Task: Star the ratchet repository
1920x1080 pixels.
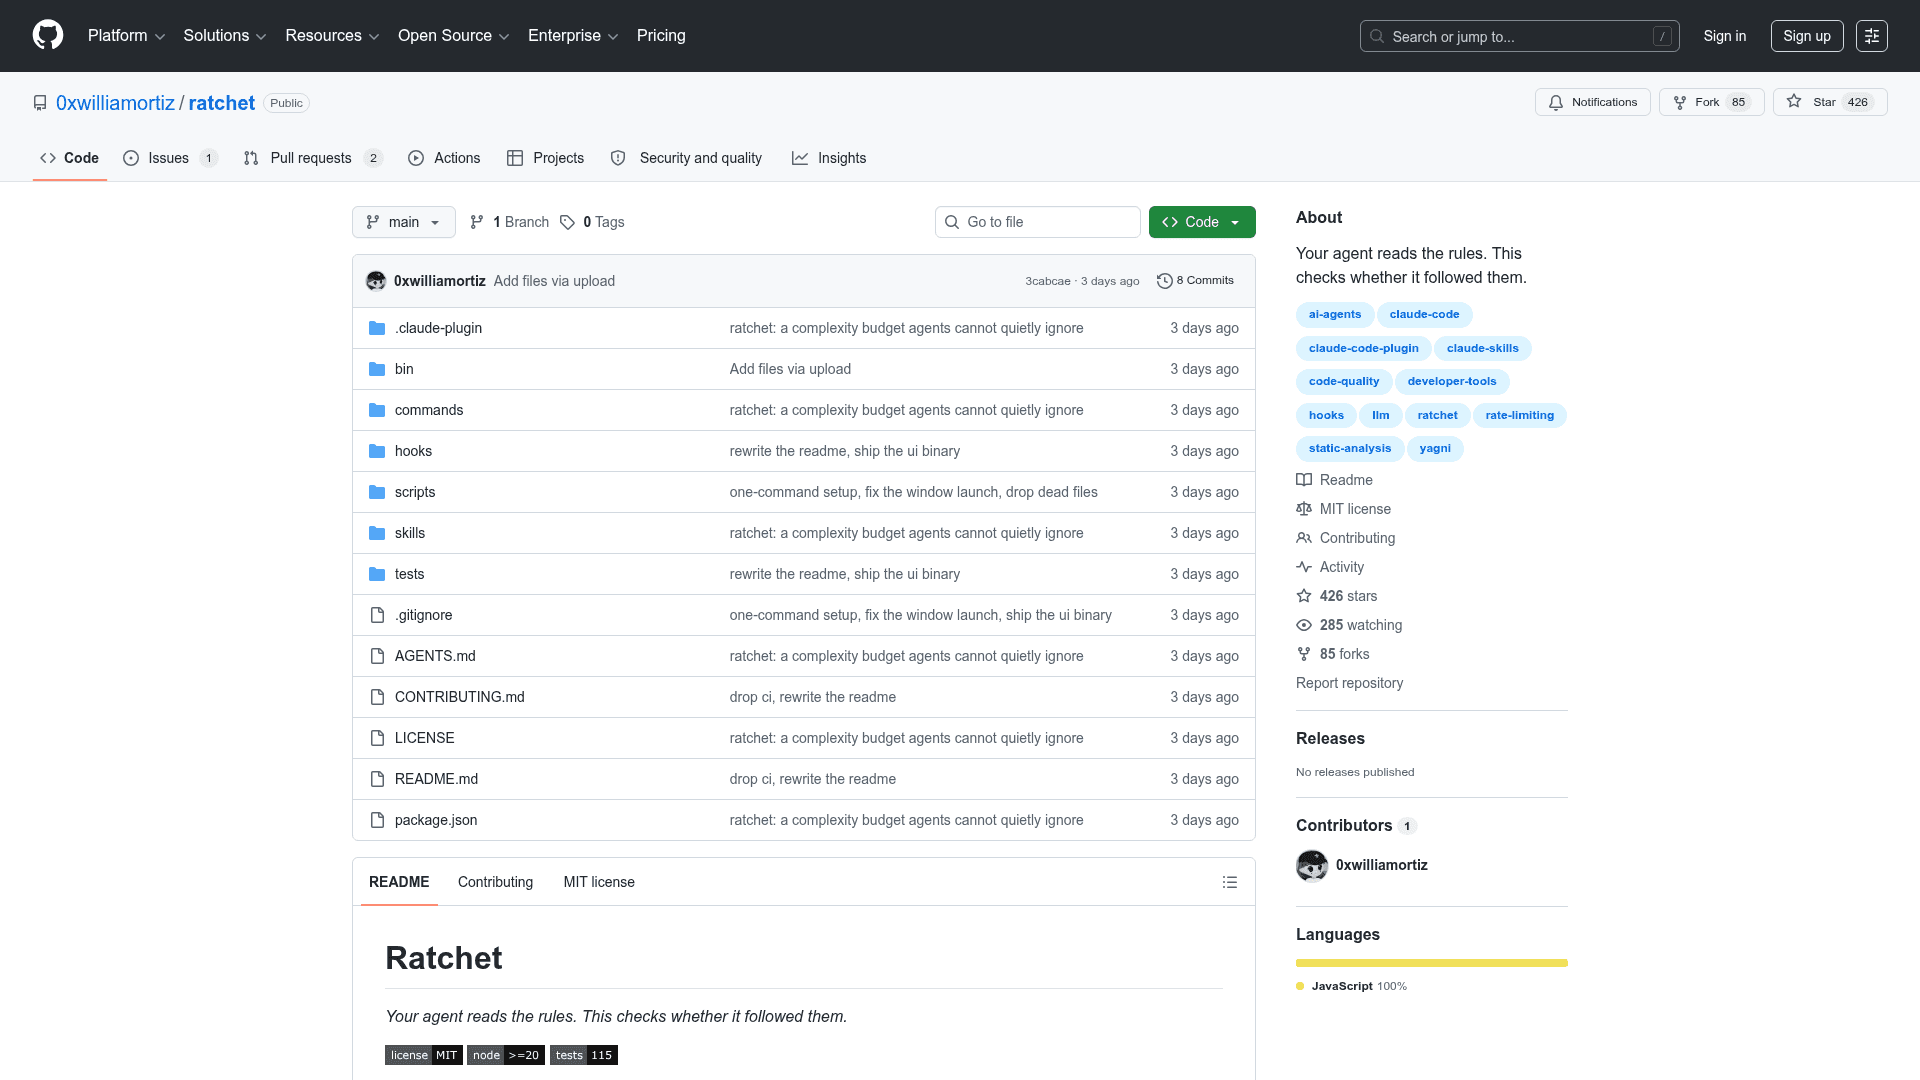Action: pos(1830,102)
